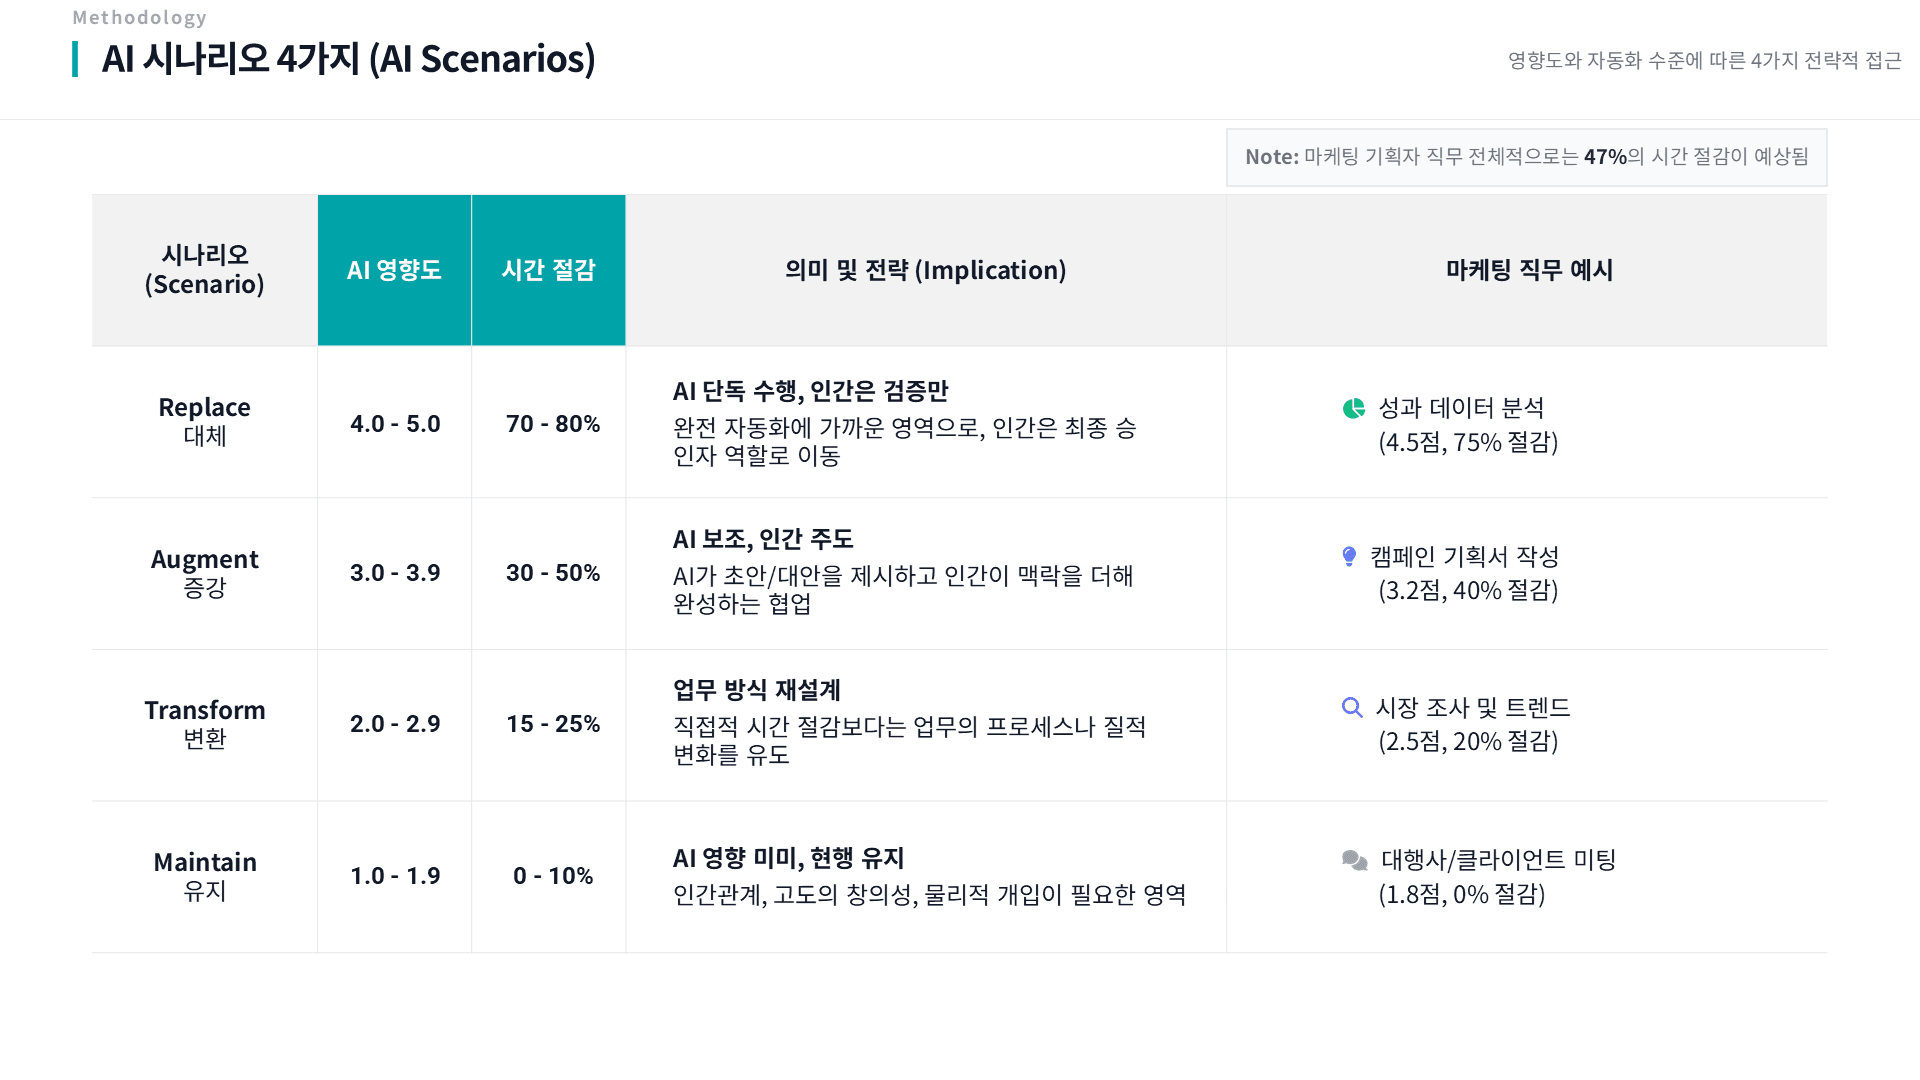Select the Transform 변환 scenario cell
The height and width of the screenshot is (1080, 1920).
click(x=204, y=724)
